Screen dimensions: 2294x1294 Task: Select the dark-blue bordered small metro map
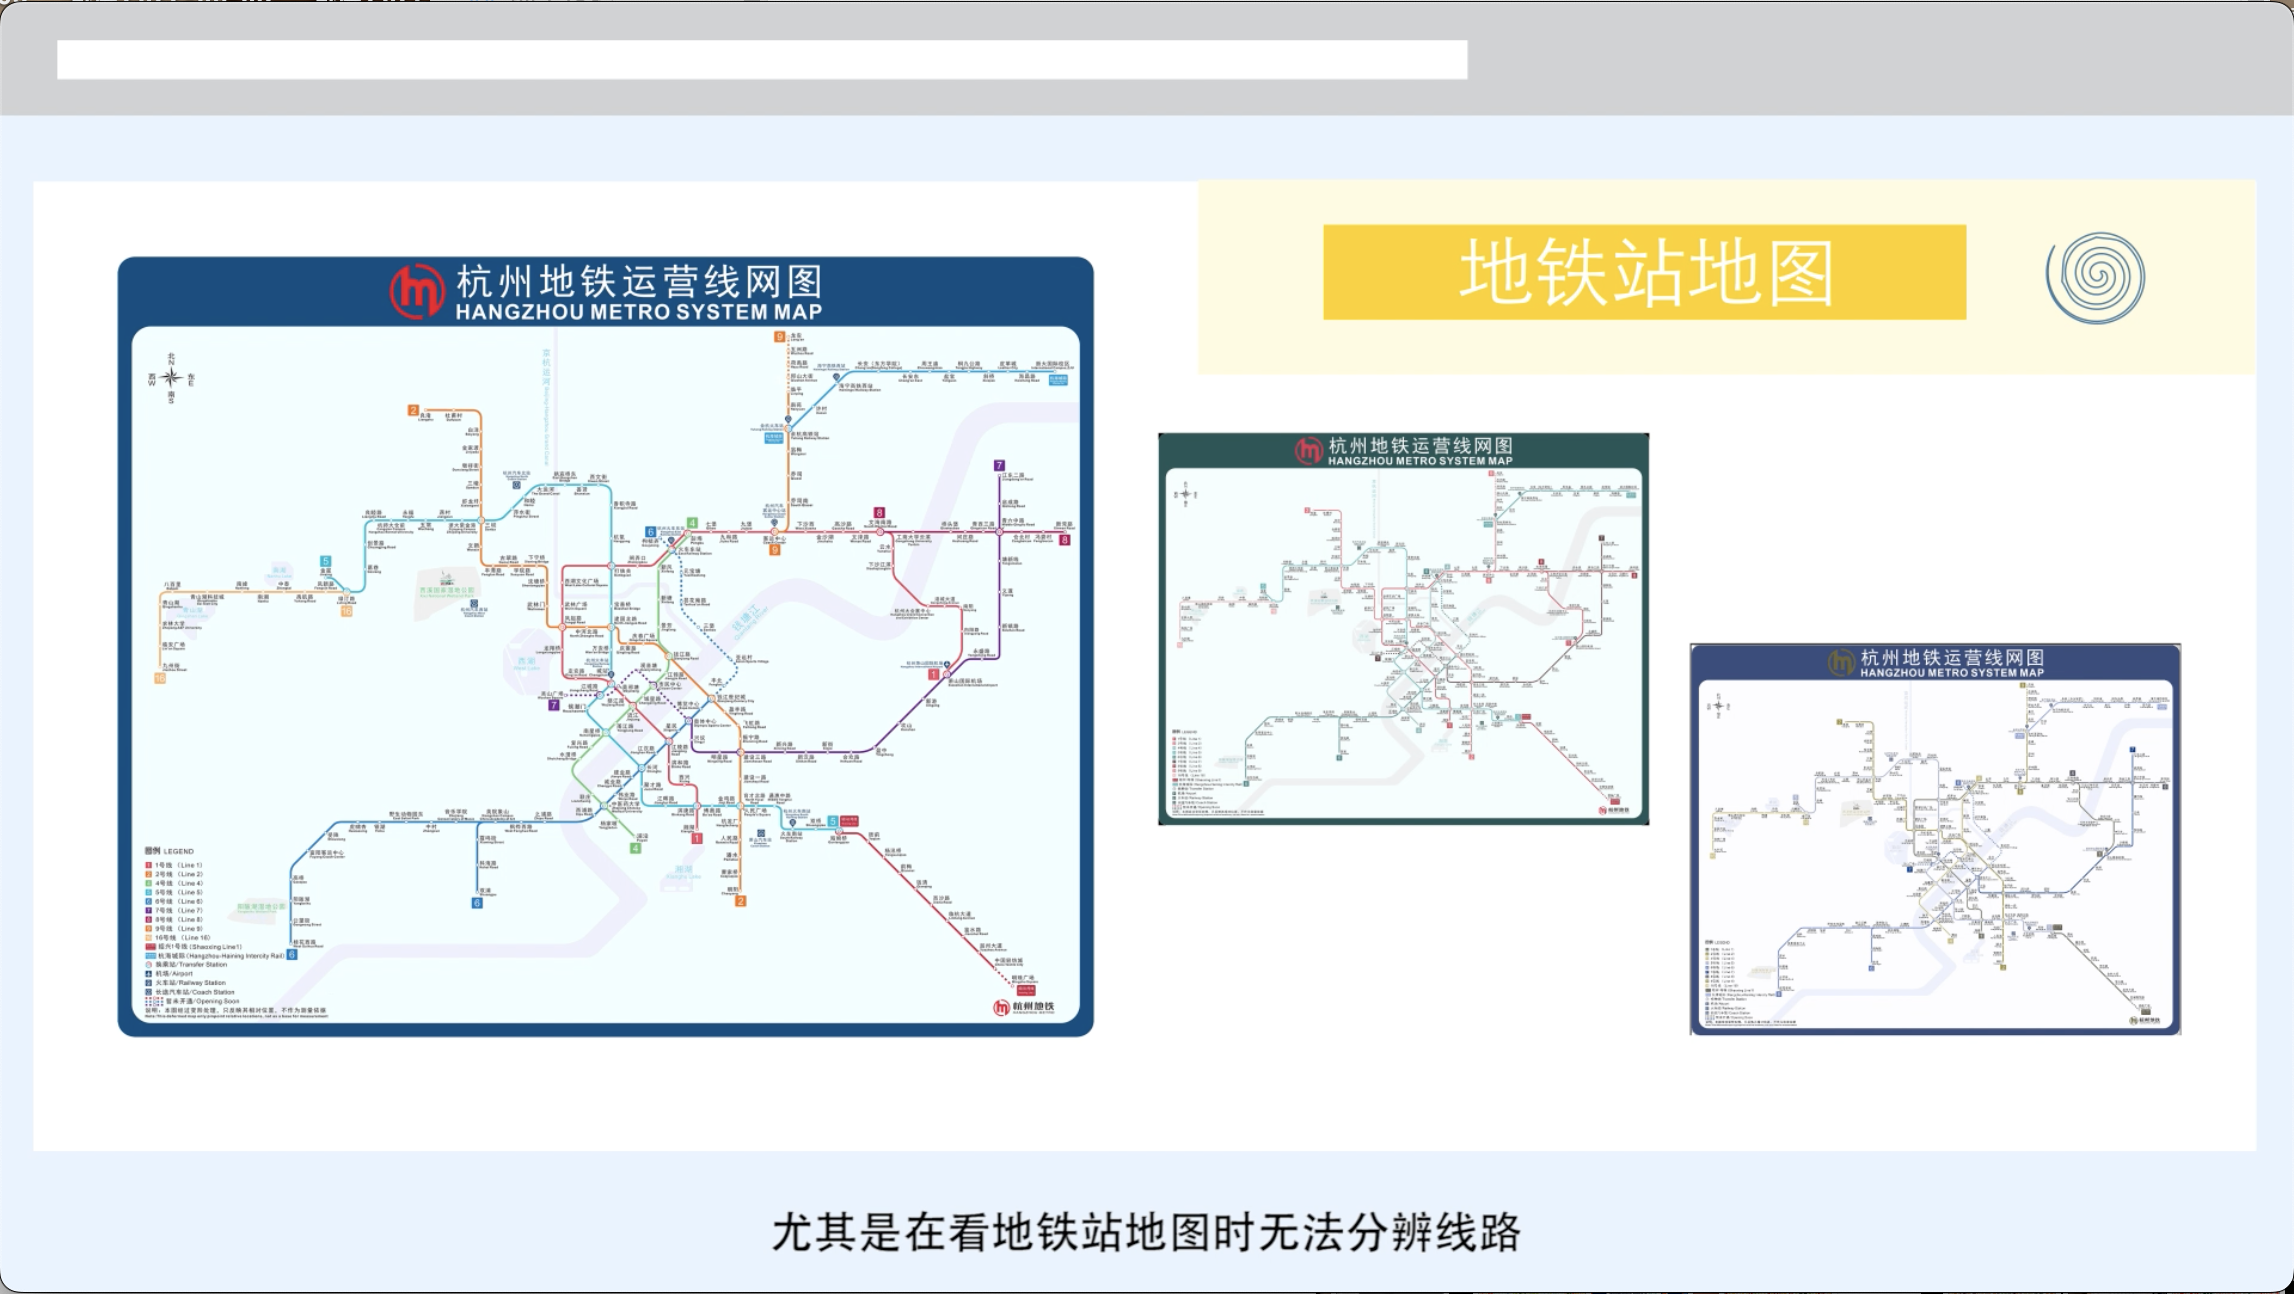pos(1935,840)
